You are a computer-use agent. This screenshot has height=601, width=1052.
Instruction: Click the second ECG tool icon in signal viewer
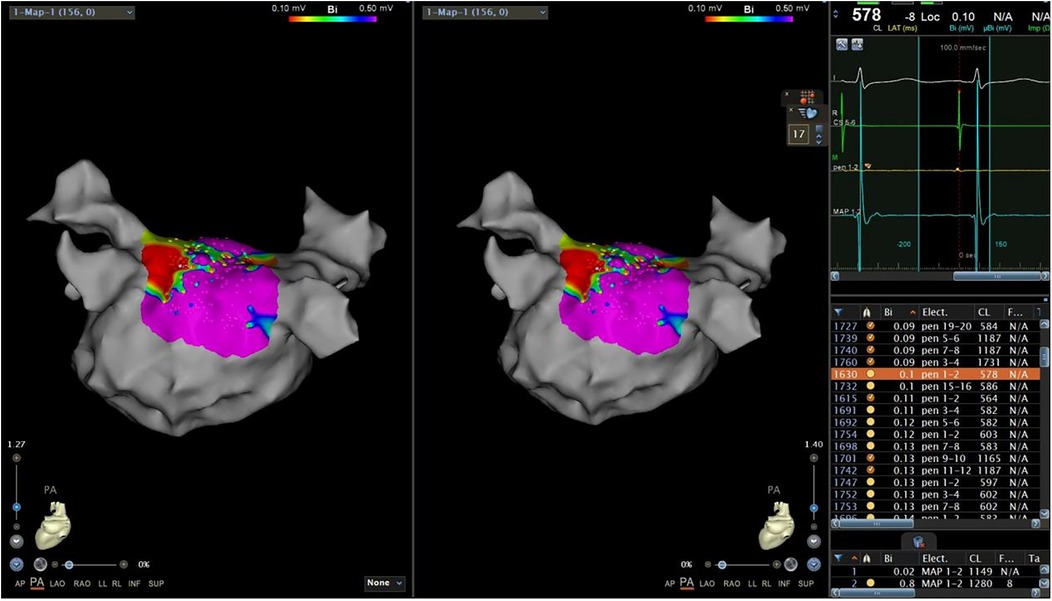[x=857, y=45]
